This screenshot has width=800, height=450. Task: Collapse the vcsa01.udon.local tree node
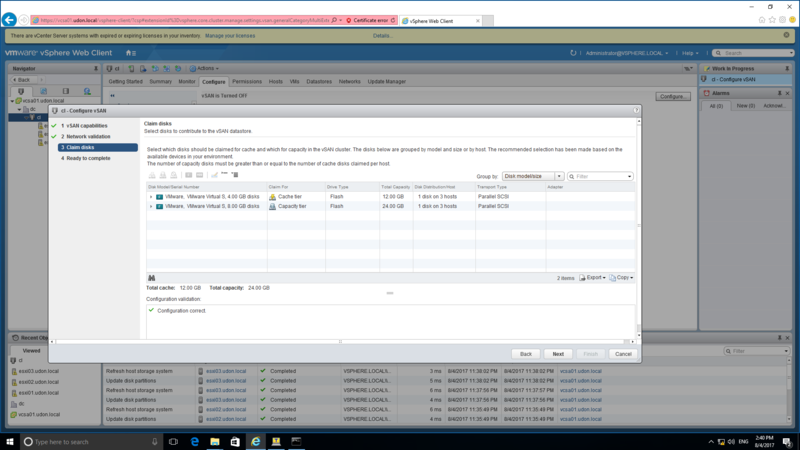(12, 101)
